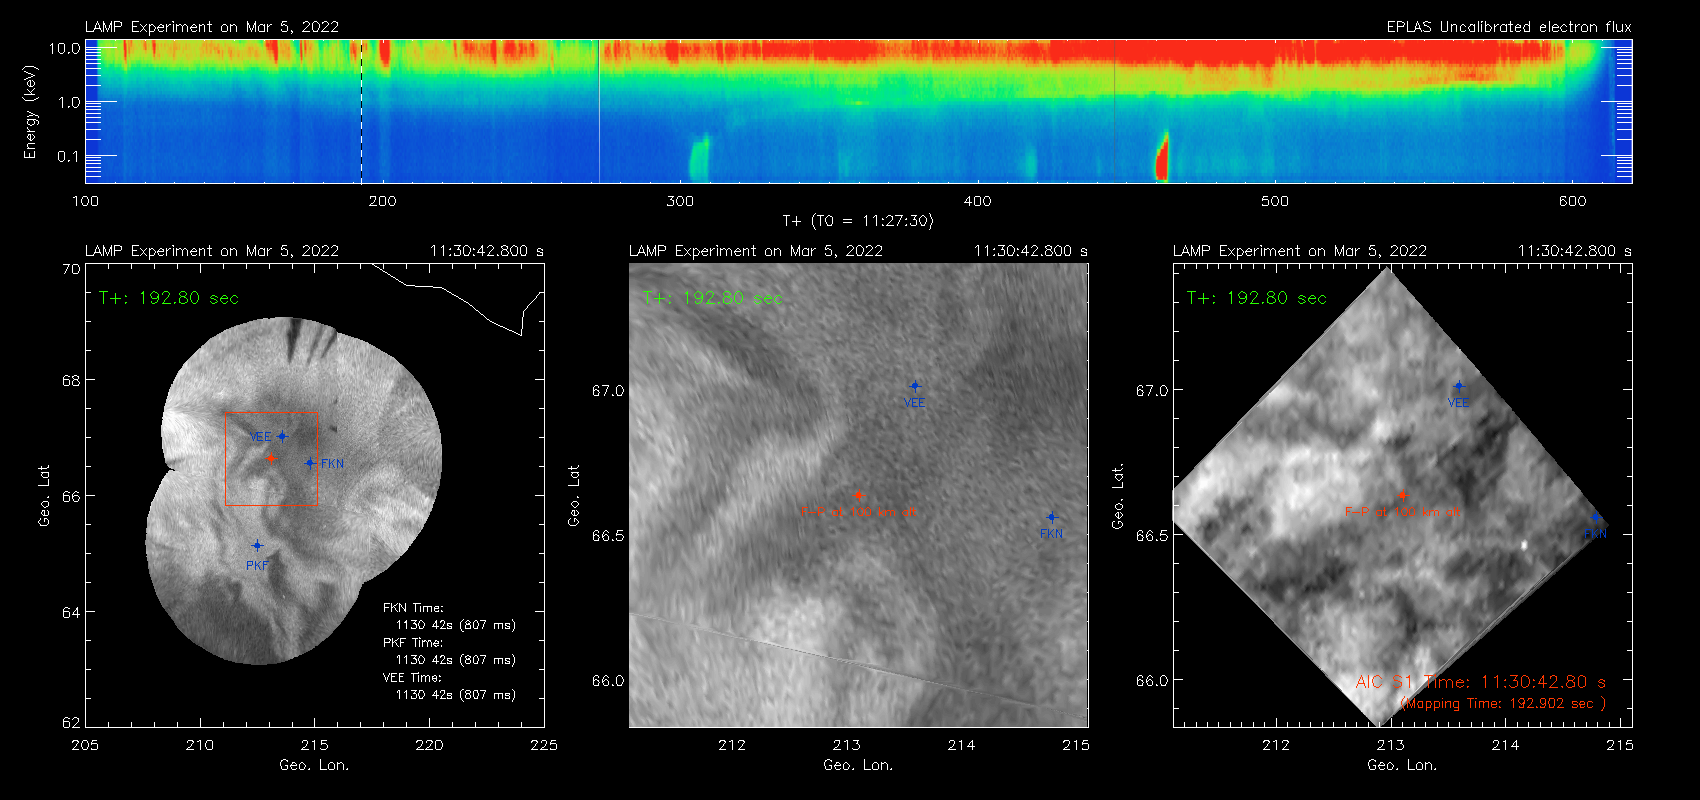Click the '212' longitude tick on the right panel
The width and height of the screenshot is (1700, 800).
pos(1275,745)
